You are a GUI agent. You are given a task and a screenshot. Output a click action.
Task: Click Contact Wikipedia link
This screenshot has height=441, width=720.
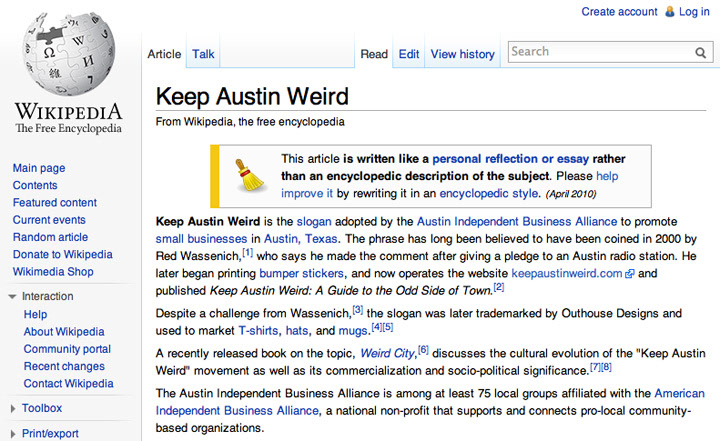tap(68, 384)
